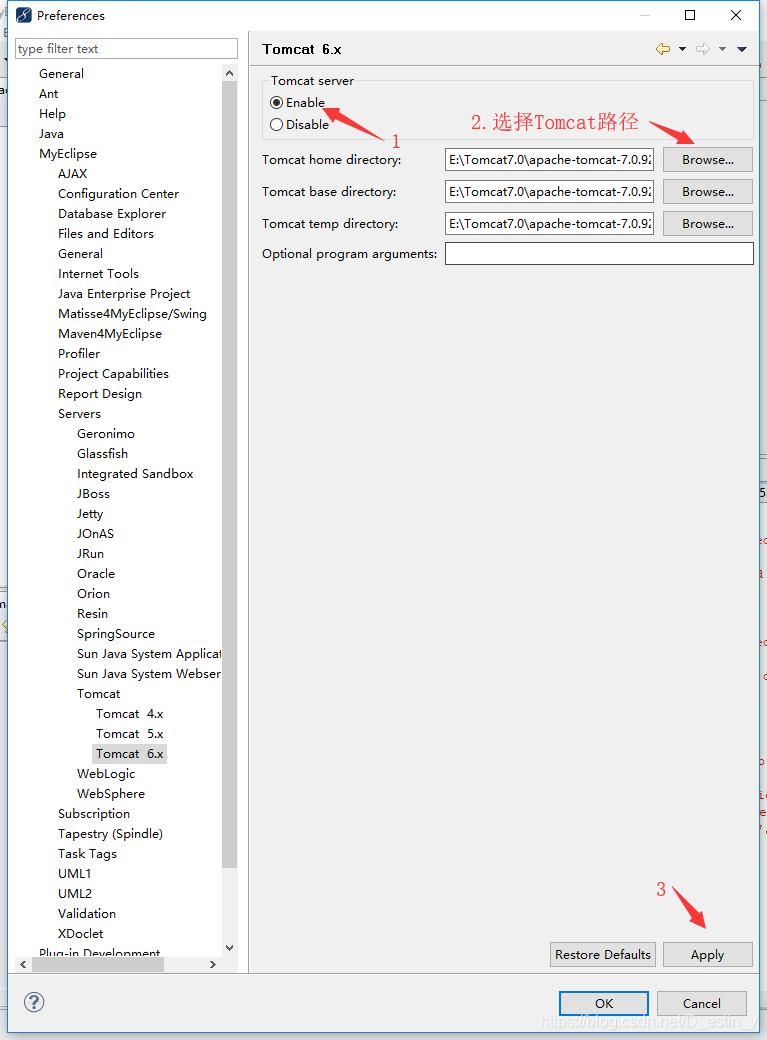
Task: Click the Tomcat base directory field
Action: click(549, 192)
